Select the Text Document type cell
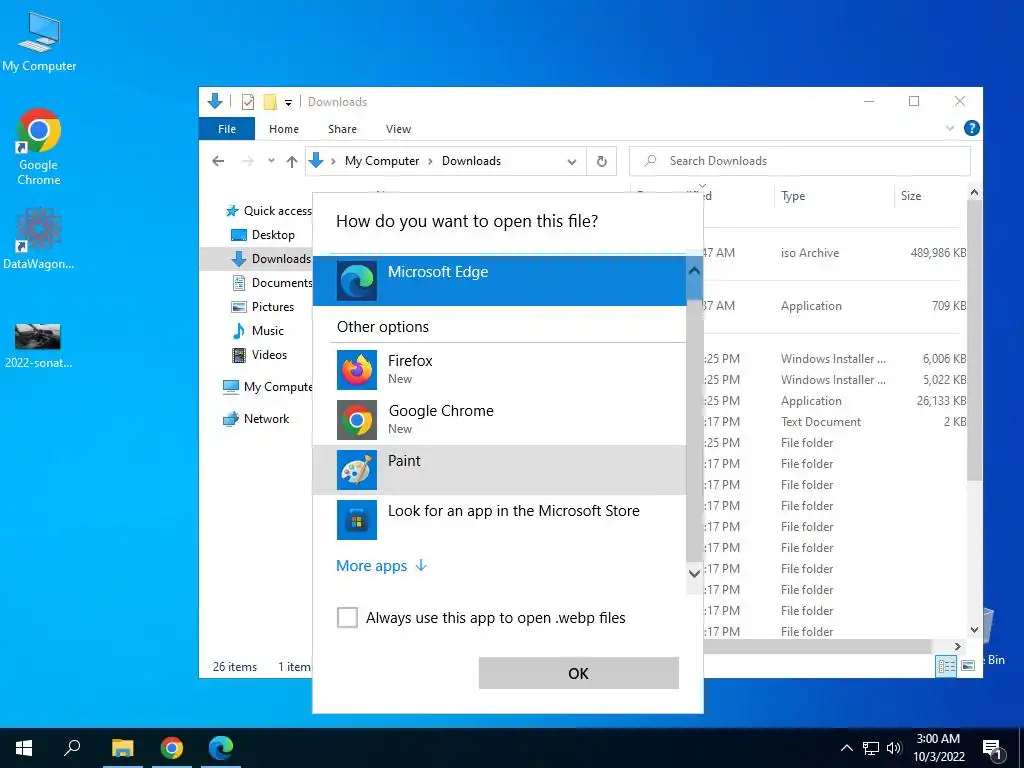Viewport: 1024px width, 768px height. click(x=821, y=422)
